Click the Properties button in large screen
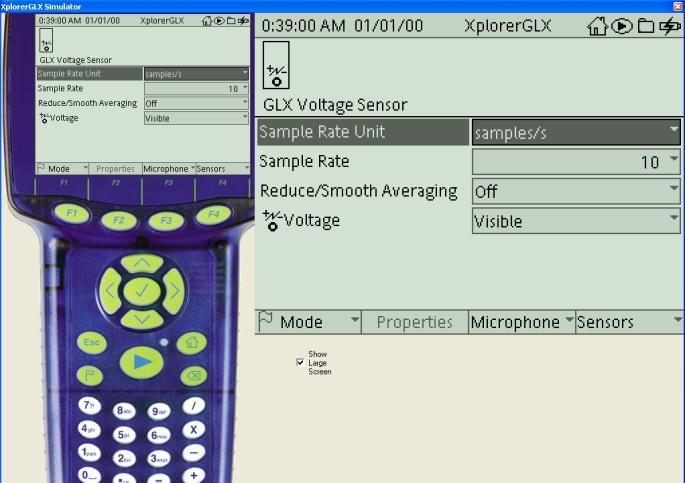 click(415, 322)
